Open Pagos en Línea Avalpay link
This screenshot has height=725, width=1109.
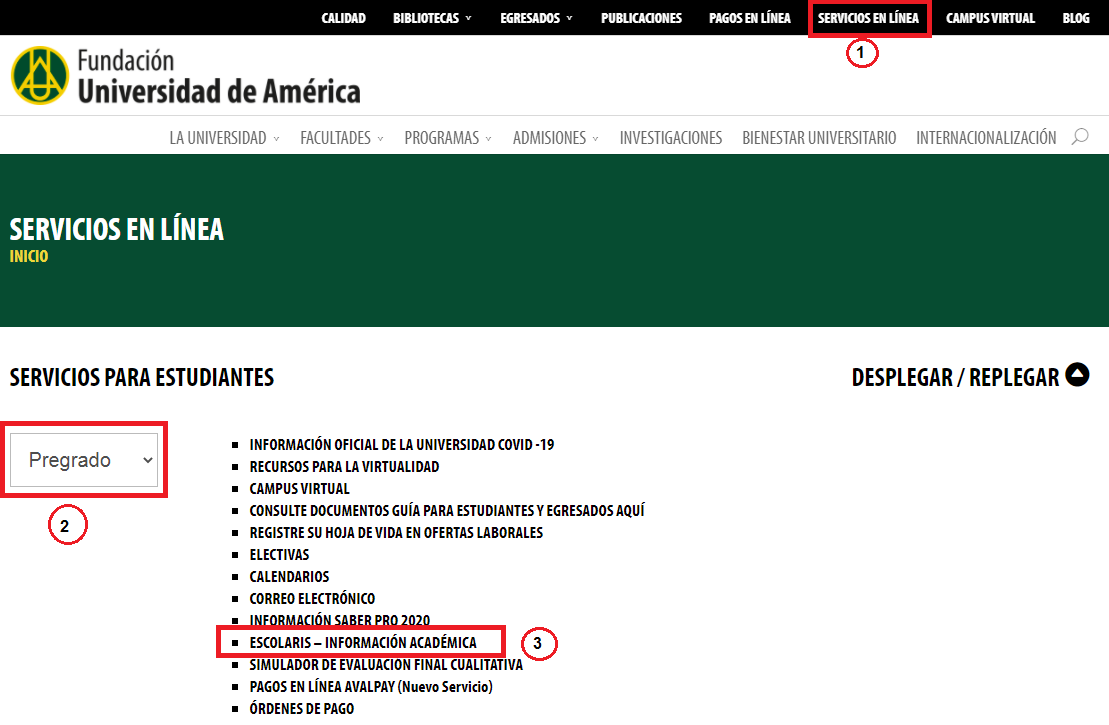coord(371,686)
